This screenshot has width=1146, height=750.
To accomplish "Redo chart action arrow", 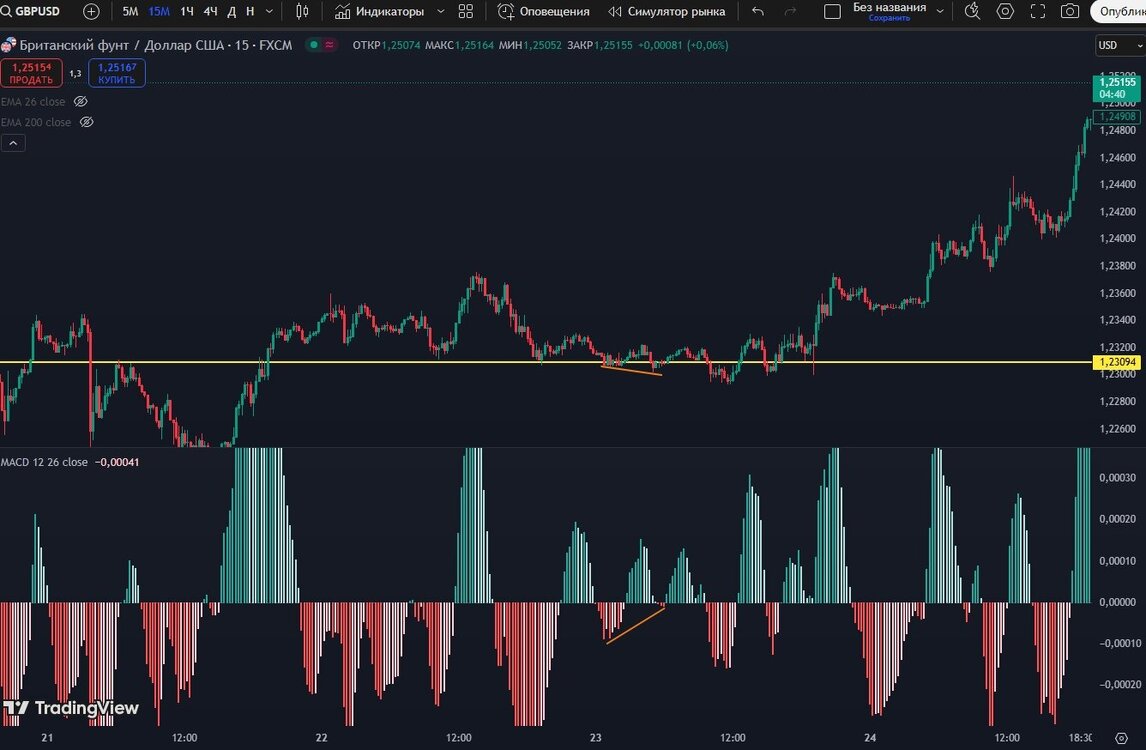I will tap(790, 12).
